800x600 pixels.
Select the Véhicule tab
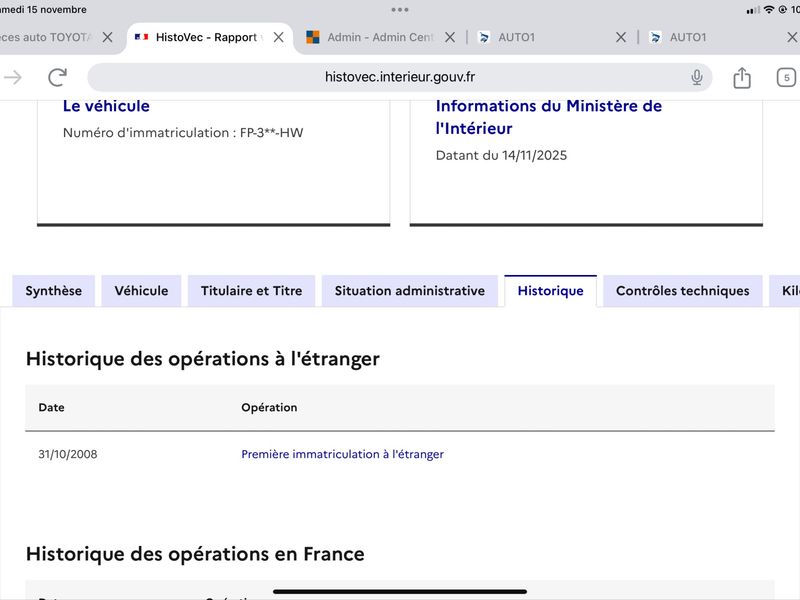click(x=141, y=291)
